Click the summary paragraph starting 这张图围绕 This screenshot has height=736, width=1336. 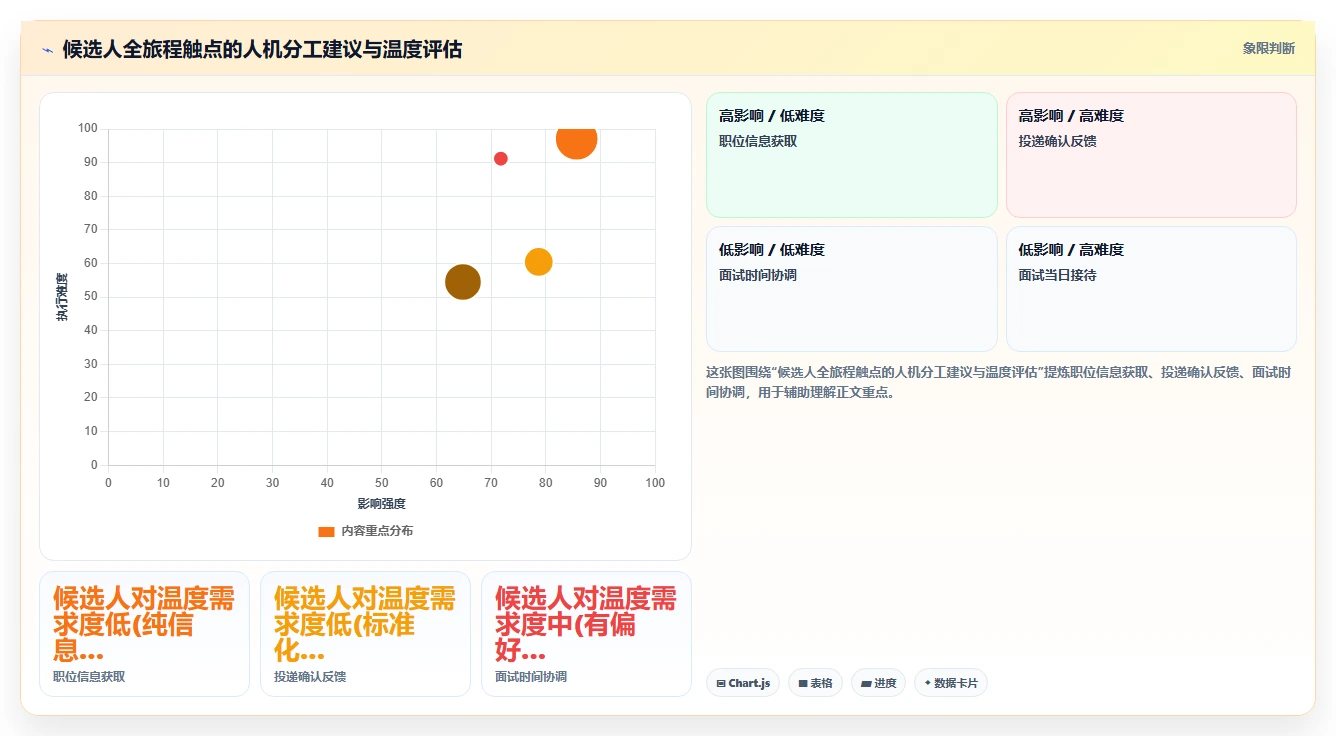[998, 382]
